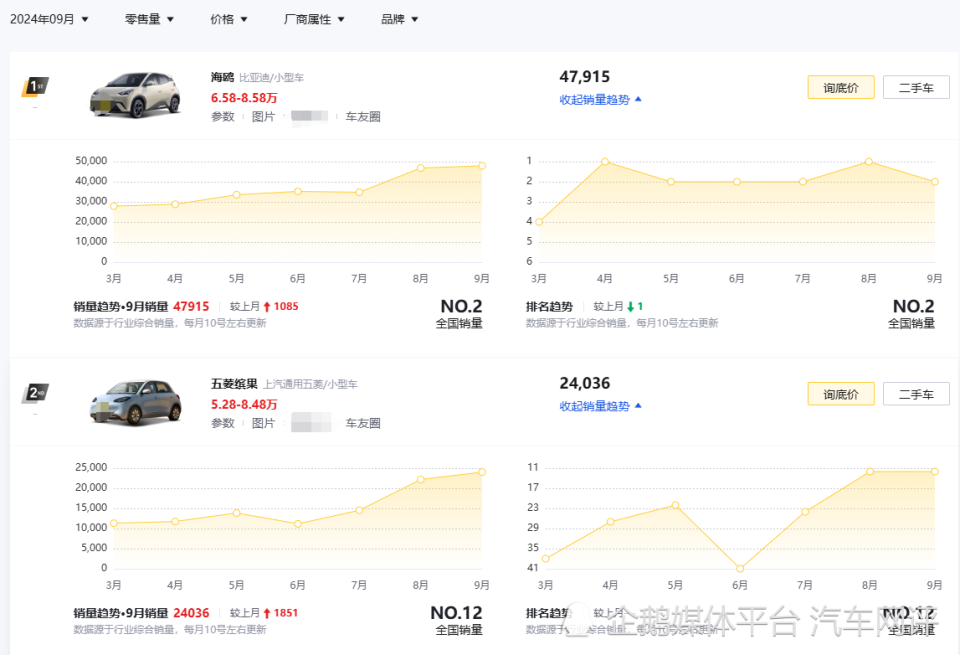Click the 2nd place rank badge beside 五菱缤果

(x=36, y=393)
